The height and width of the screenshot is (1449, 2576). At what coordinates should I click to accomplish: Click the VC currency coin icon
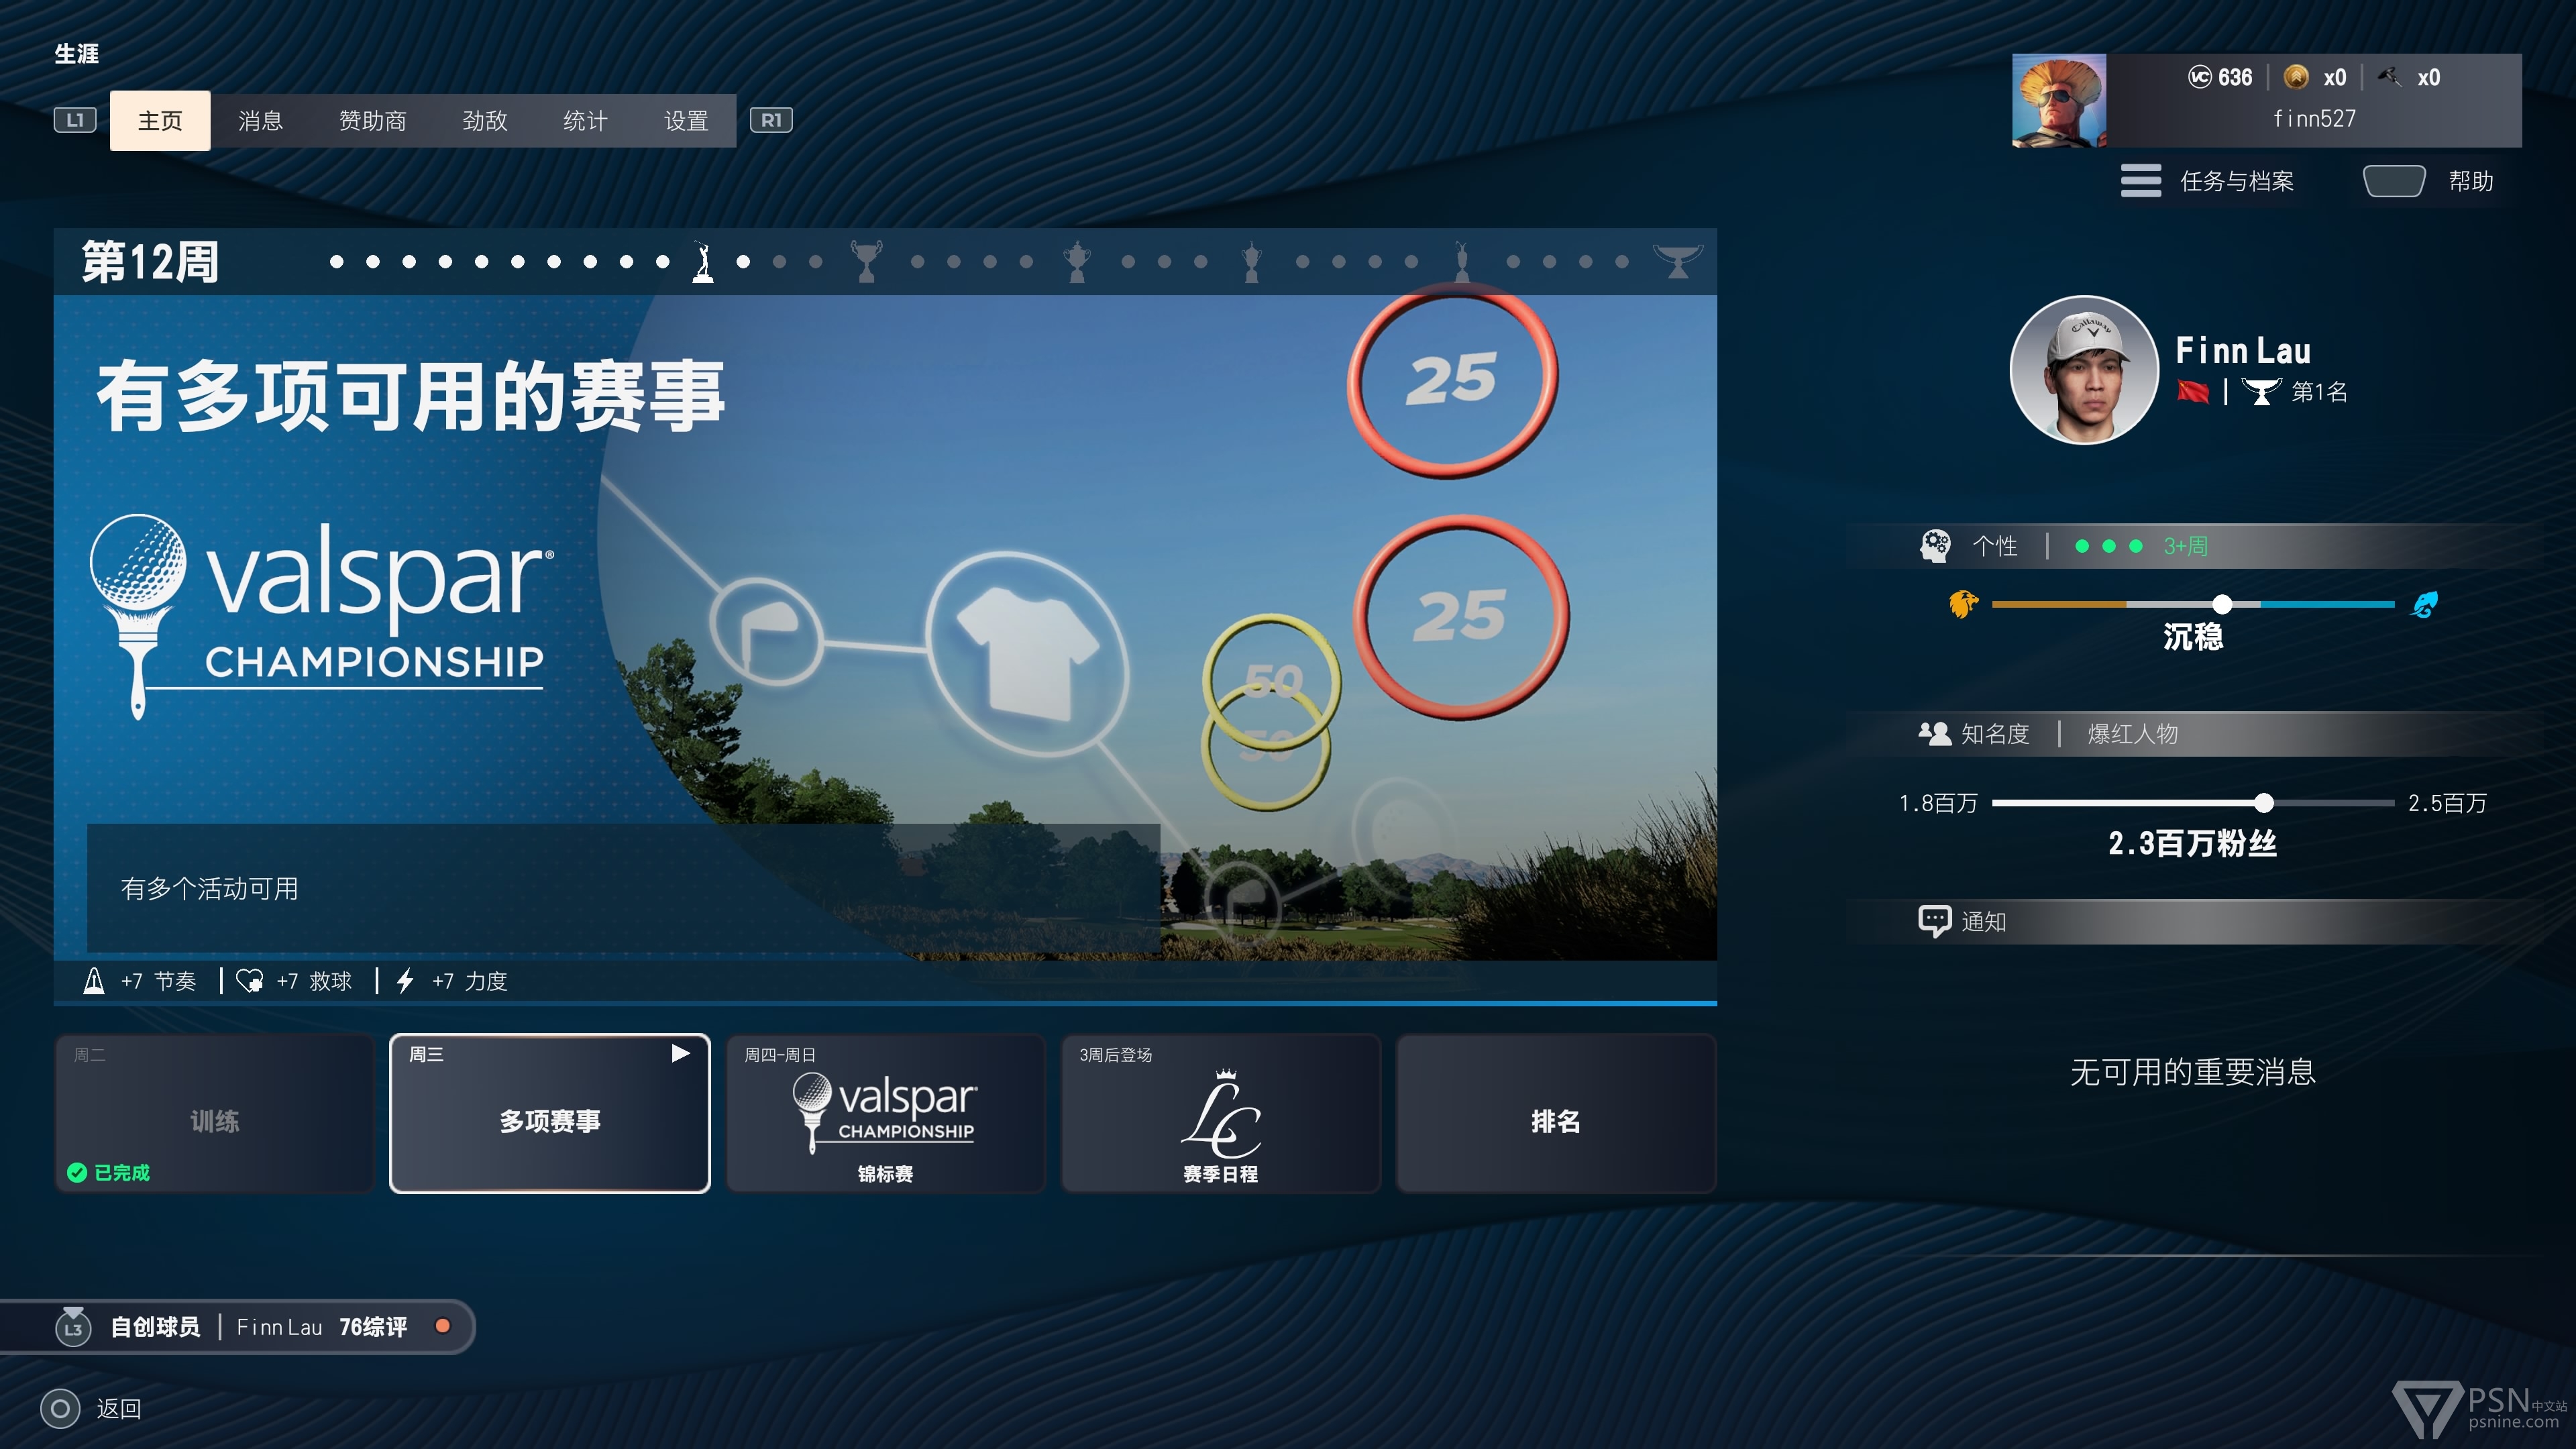2199,77
